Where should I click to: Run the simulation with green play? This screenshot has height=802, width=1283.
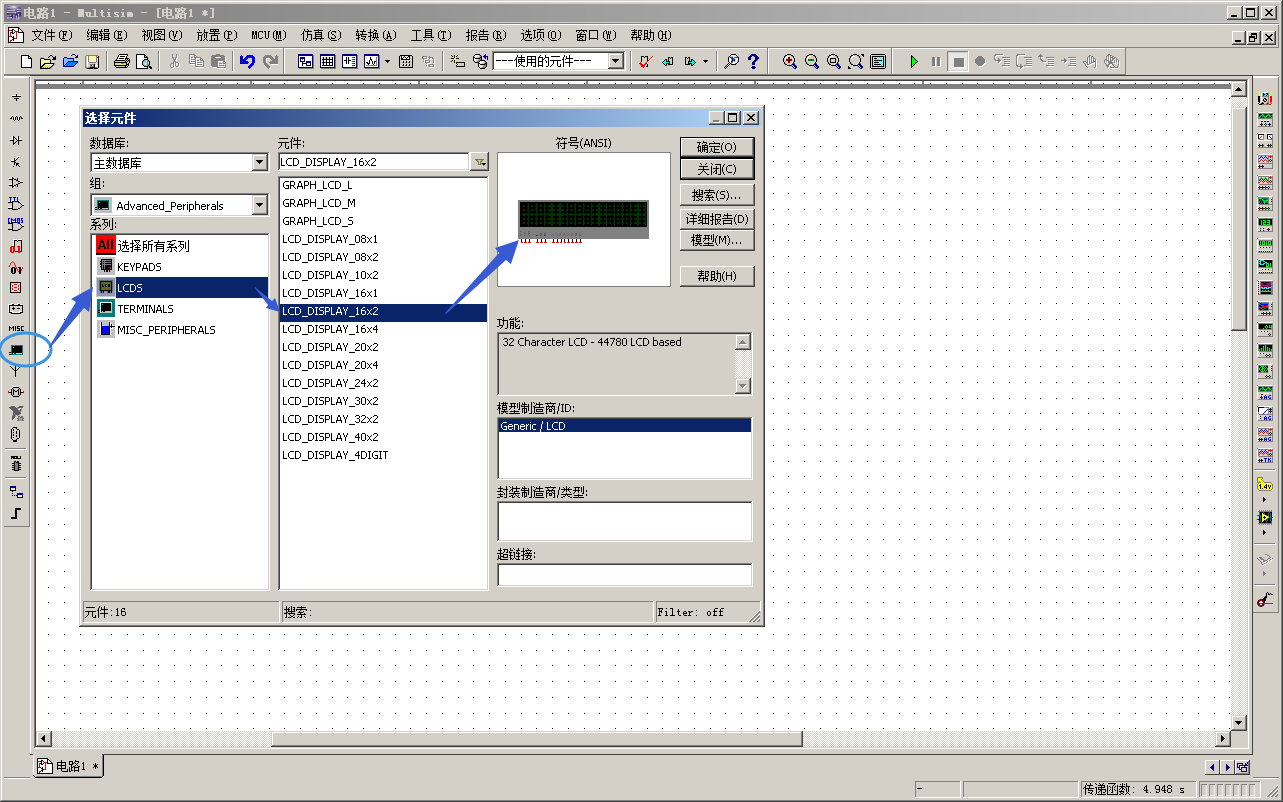(914, 61)
